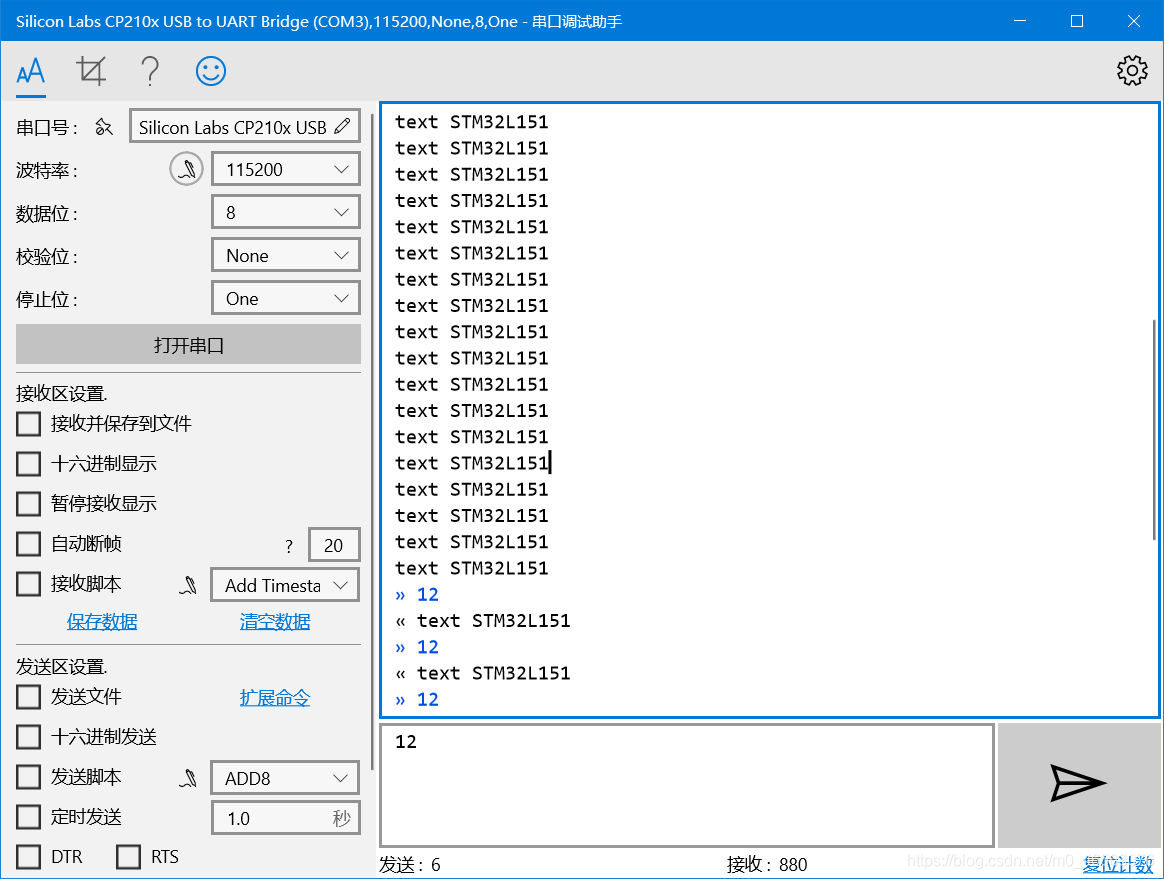
Task: Click 波特率 label
Action: click(47, 171)
